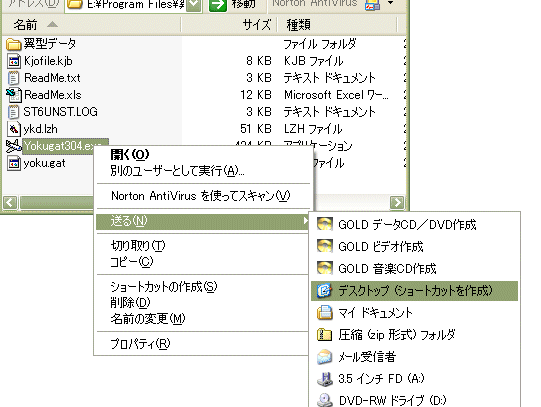Choose 削除(D) from the context menu
The image size is (541, 407).
(x=203, y=303)
